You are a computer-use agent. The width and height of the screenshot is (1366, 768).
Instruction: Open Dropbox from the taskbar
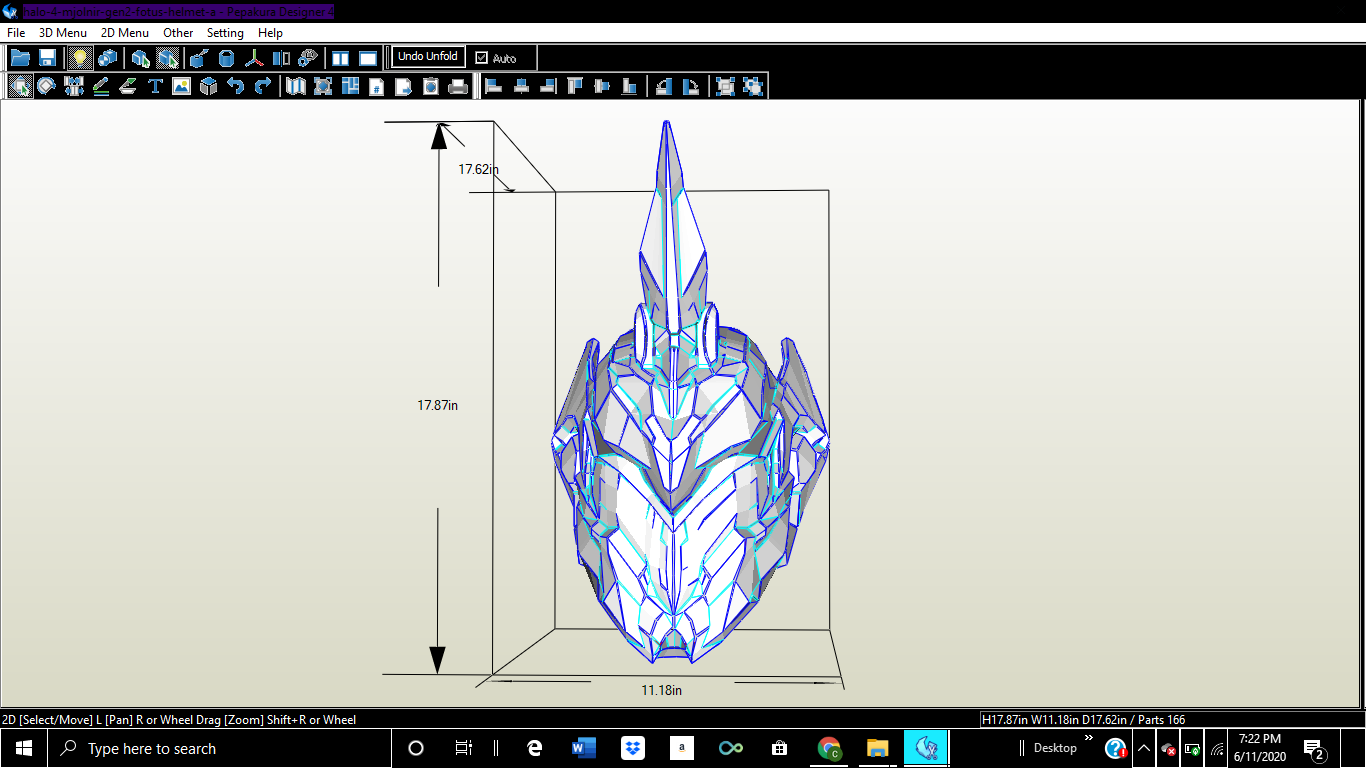tap(632, 748)
